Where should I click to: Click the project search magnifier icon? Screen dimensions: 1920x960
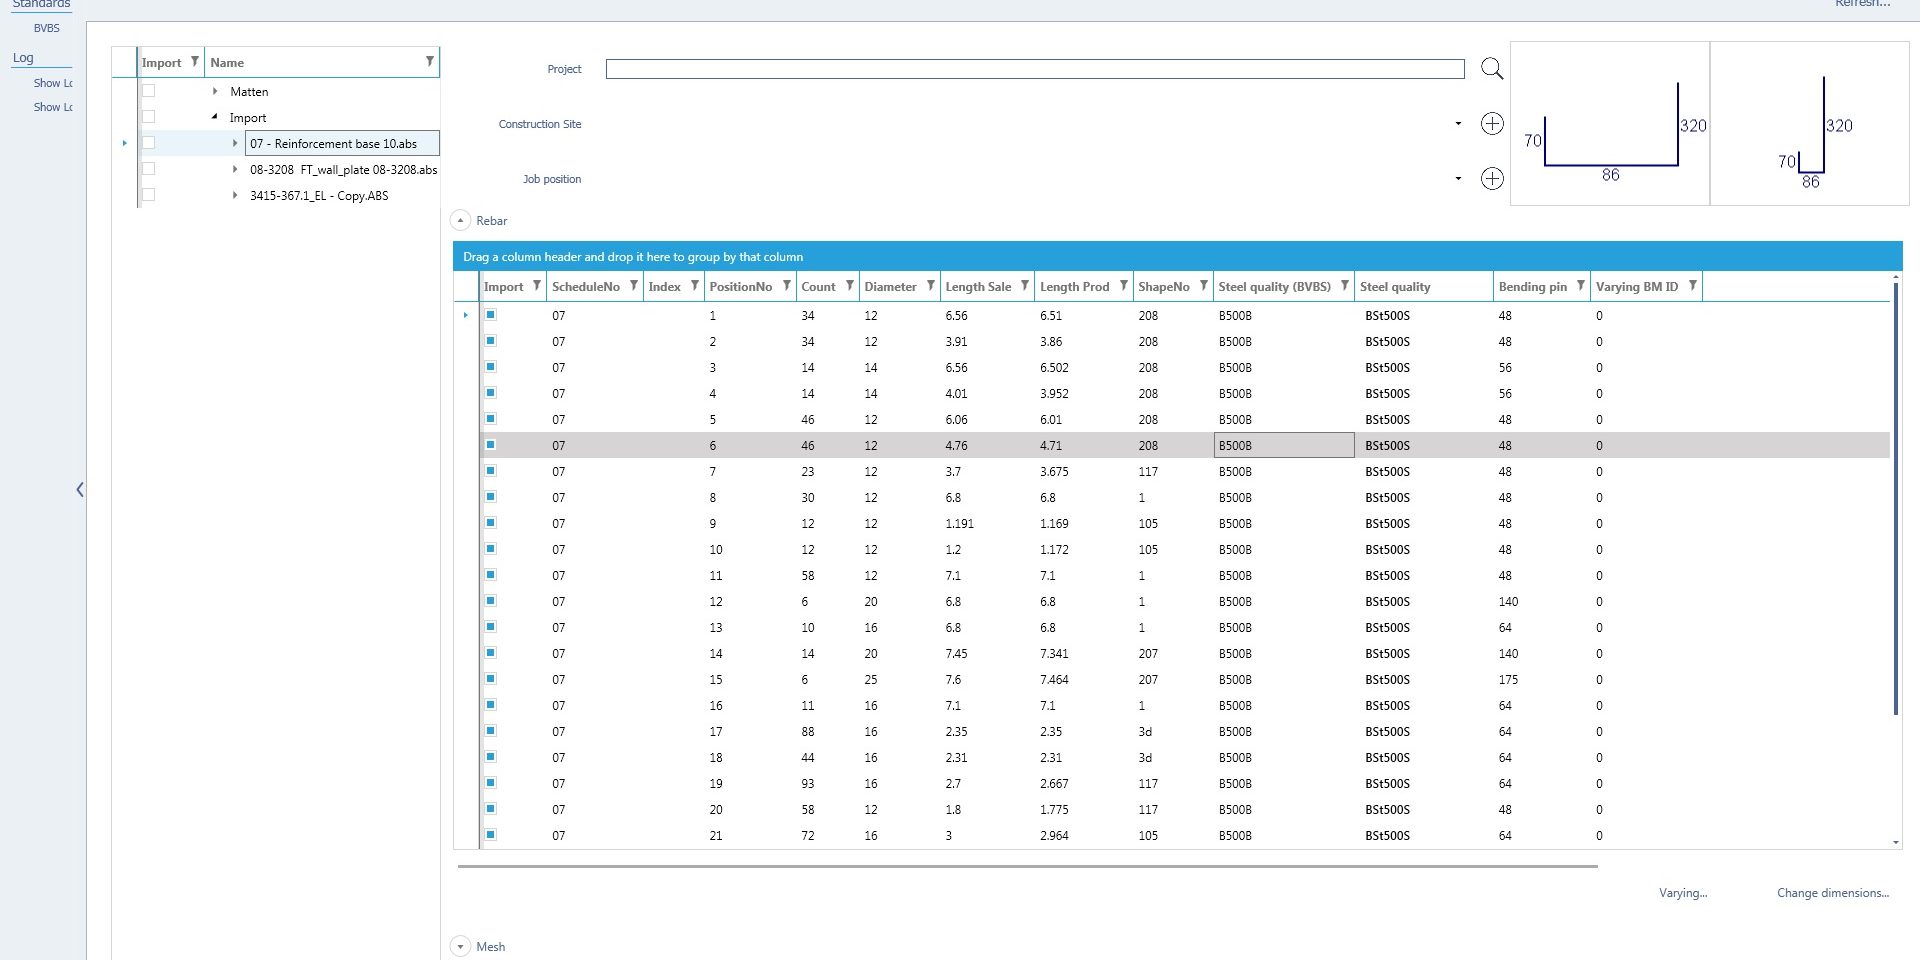[x=1491, y=69]
